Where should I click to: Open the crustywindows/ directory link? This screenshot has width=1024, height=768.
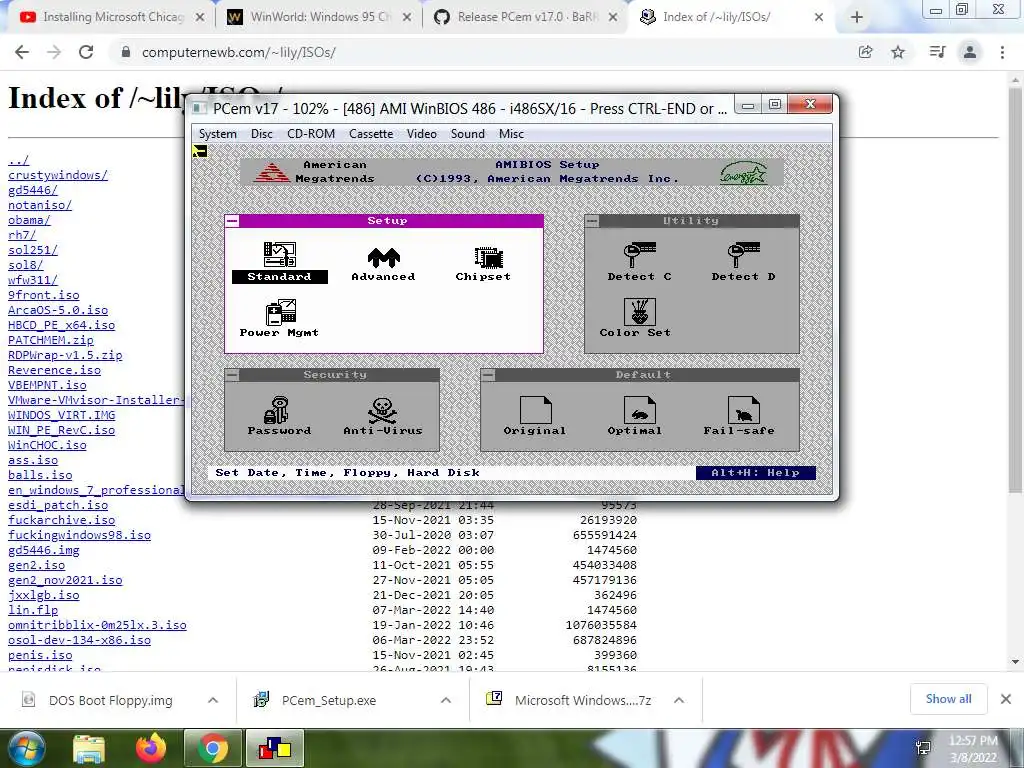tap(57, 175)
